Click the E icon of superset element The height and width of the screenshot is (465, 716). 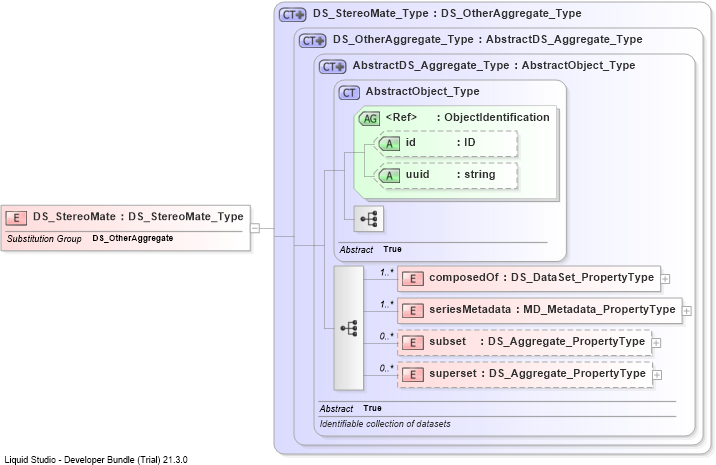413,375
